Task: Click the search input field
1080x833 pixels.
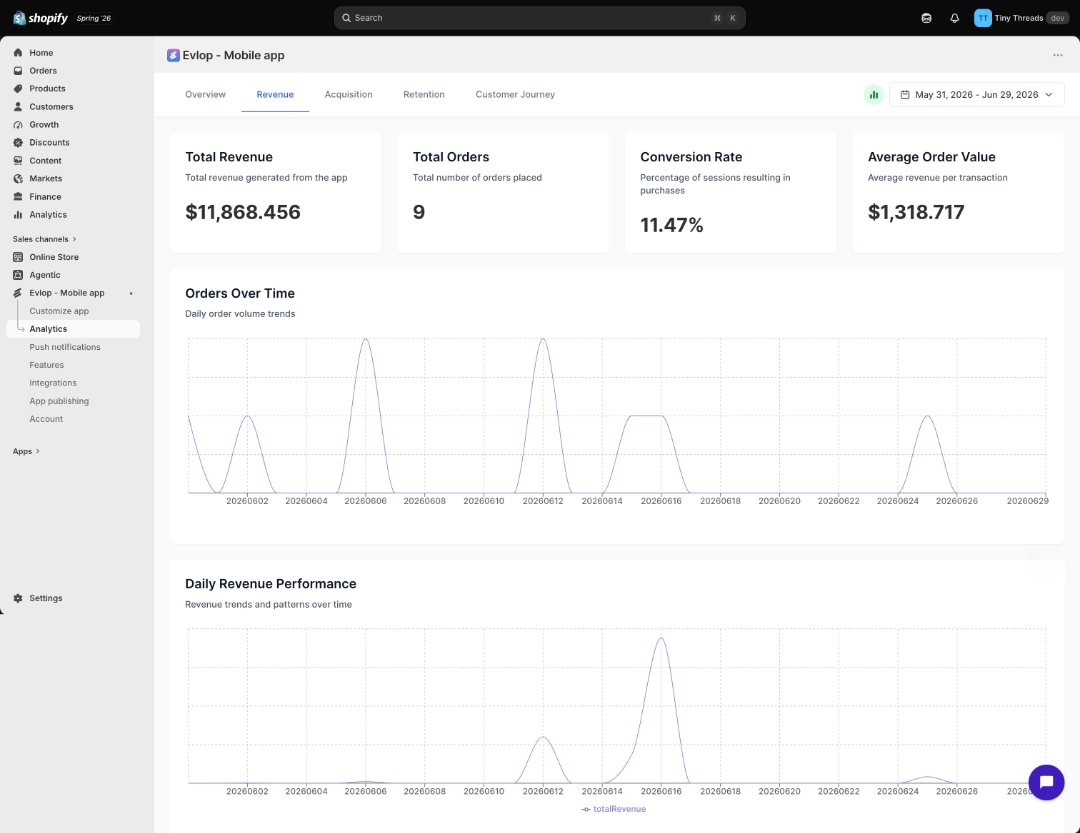Action: coord(539,18)
